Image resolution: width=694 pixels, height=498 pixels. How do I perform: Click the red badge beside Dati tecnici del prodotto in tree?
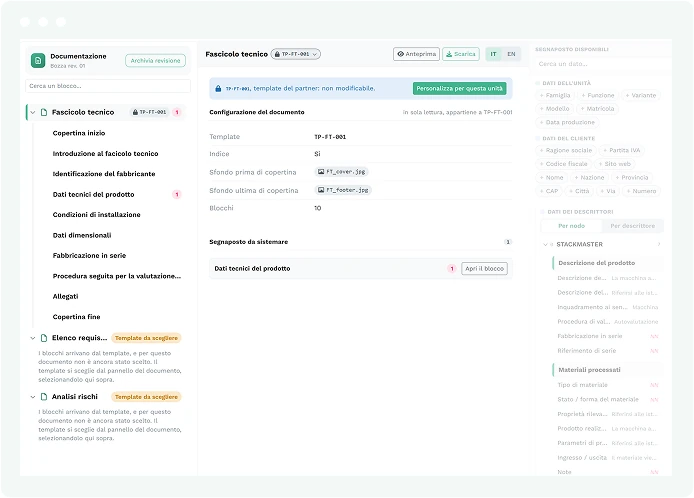tap(177, 194)
